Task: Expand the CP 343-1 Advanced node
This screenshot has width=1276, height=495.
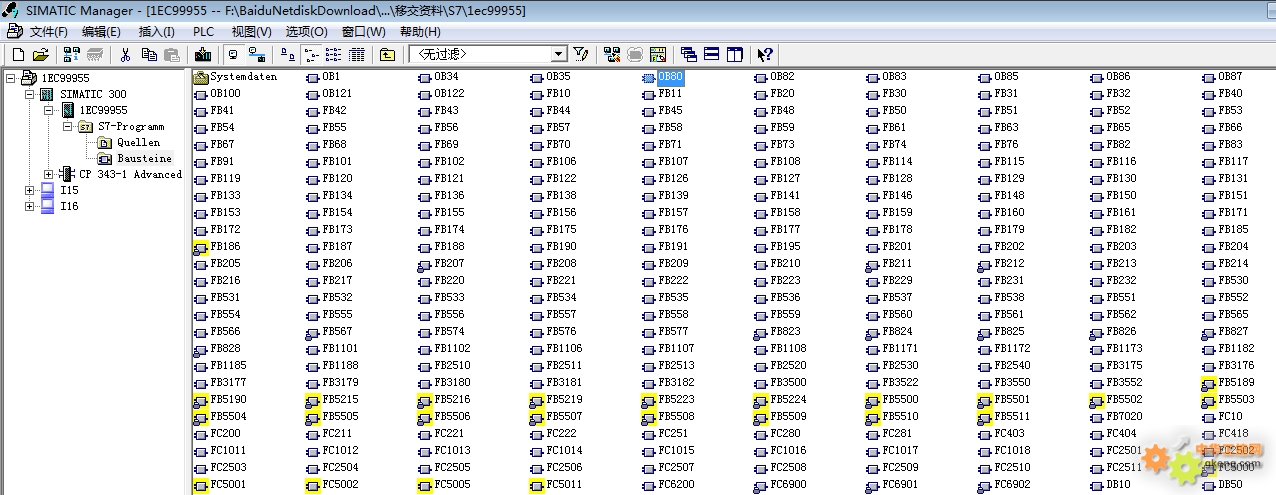Action: point(48,174)
